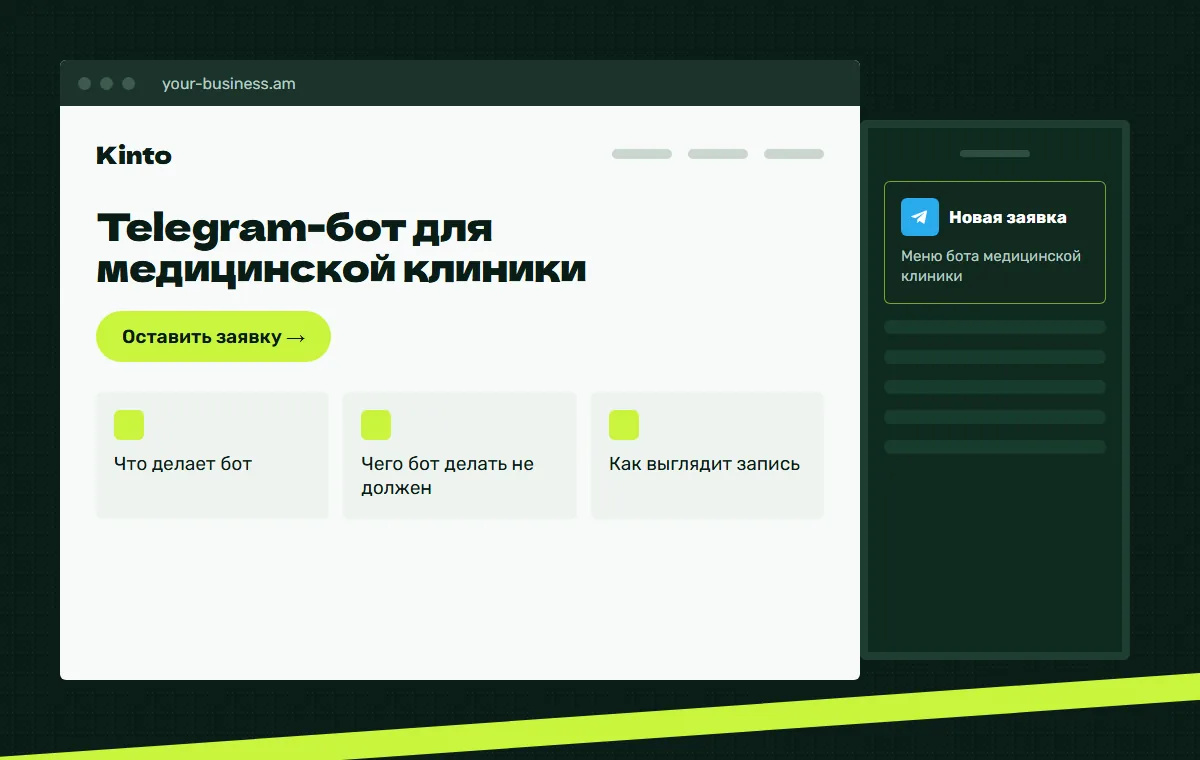Open the Что делает бот card

(212, 455)
